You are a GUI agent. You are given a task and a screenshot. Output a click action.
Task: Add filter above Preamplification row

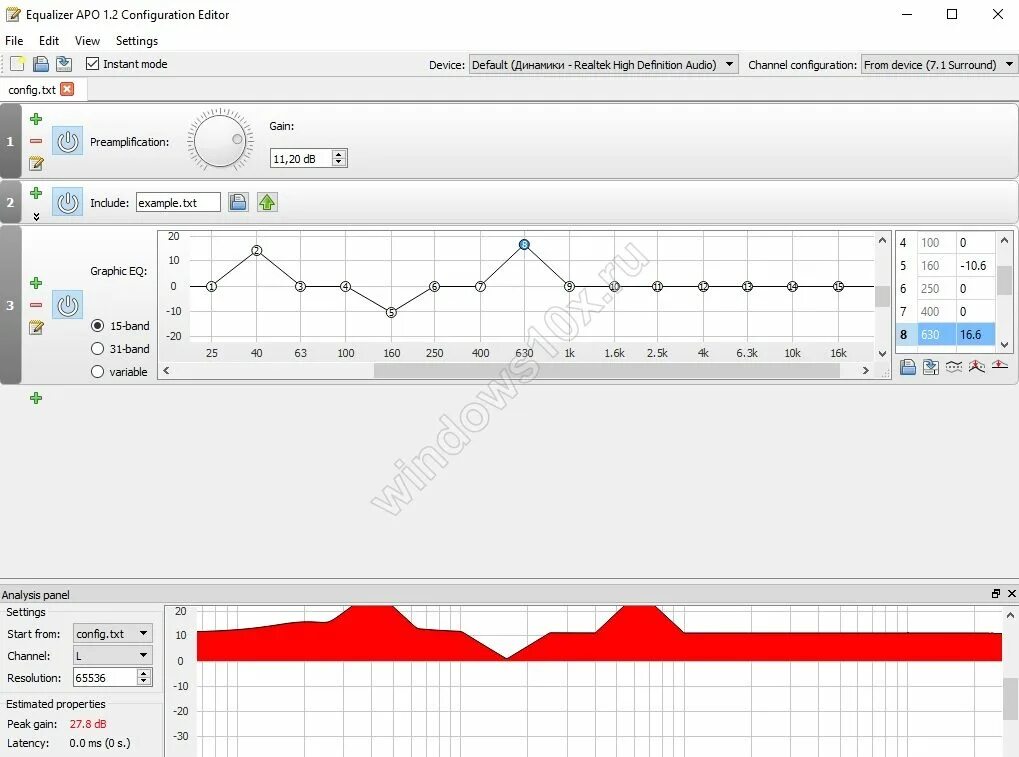click(36, 119)
